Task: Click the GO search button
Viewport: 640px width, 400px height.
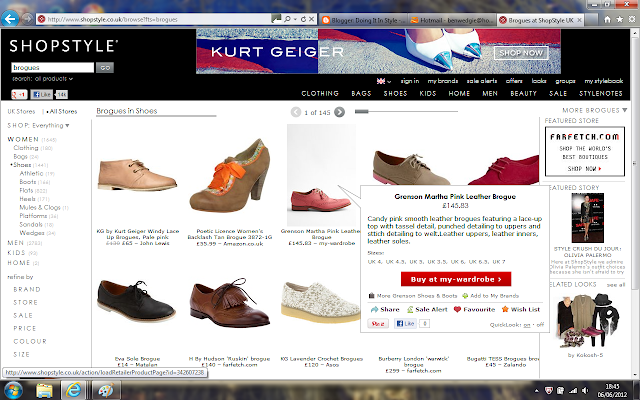Action: pos(105,67)
